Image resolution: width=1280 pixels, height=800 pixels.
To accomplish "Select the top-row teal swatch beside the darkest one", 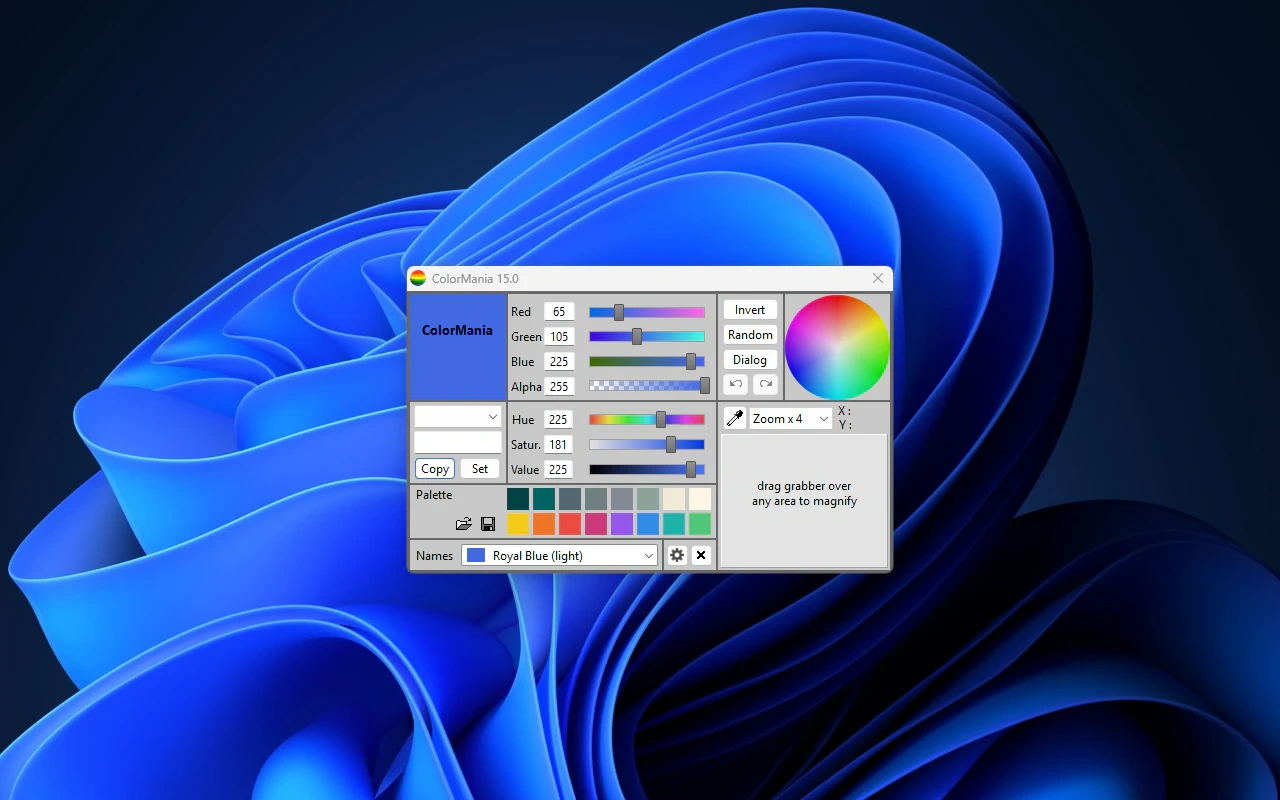I will [x=544, y=498].
